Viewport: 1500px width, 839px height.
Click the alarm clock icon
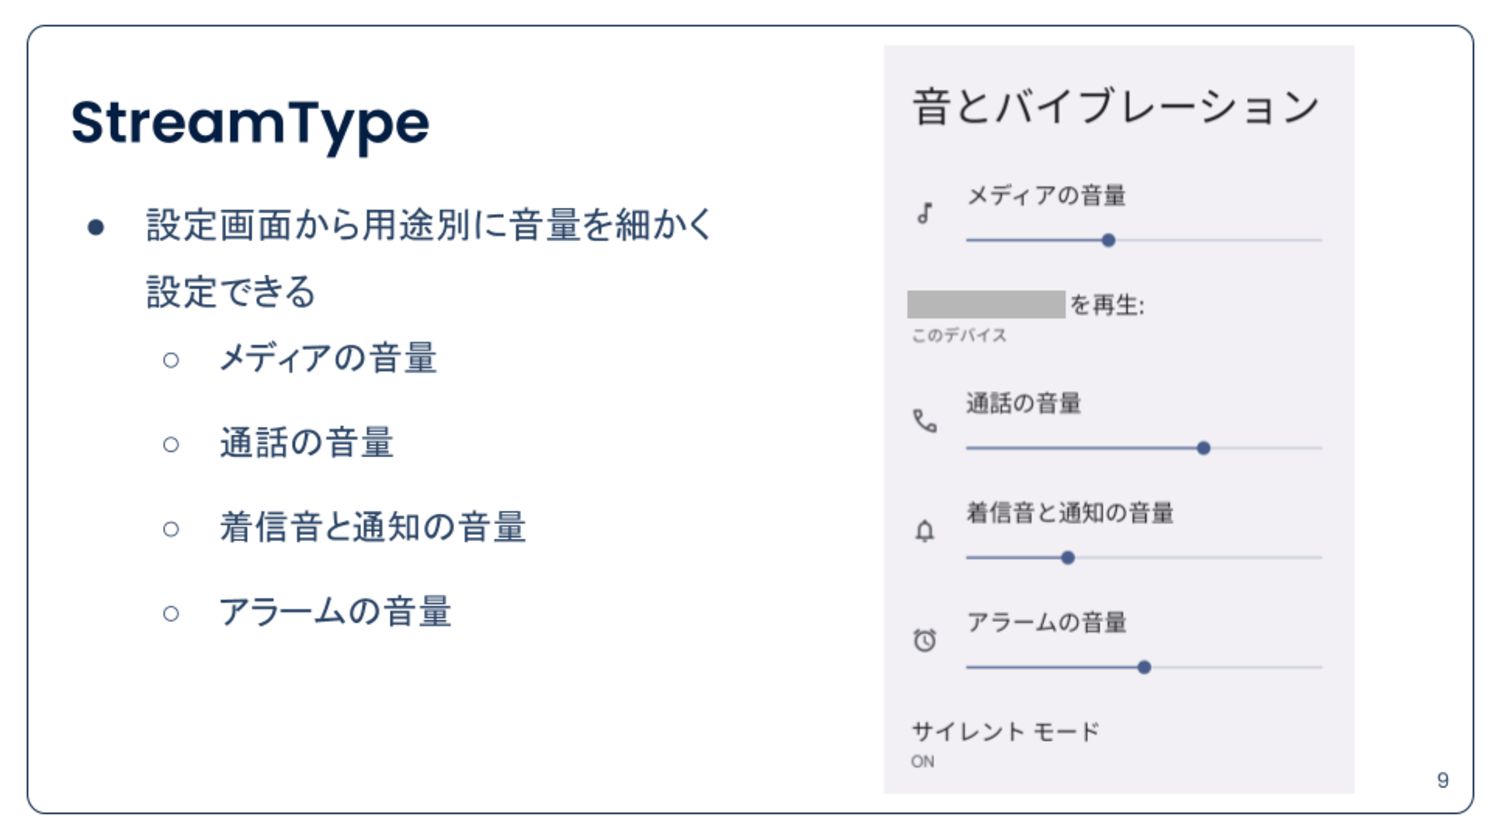tap(925, 640)
